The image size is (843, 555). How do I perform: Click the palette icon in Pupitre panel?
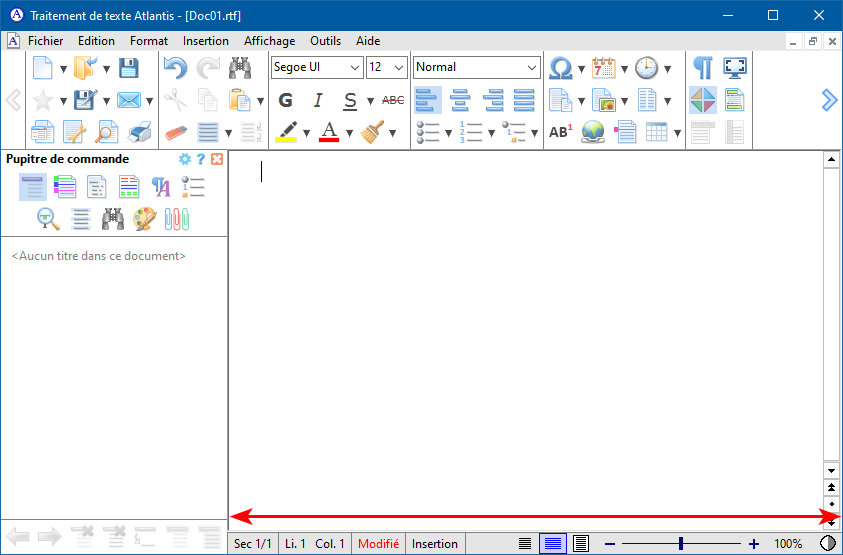(145, 219)
